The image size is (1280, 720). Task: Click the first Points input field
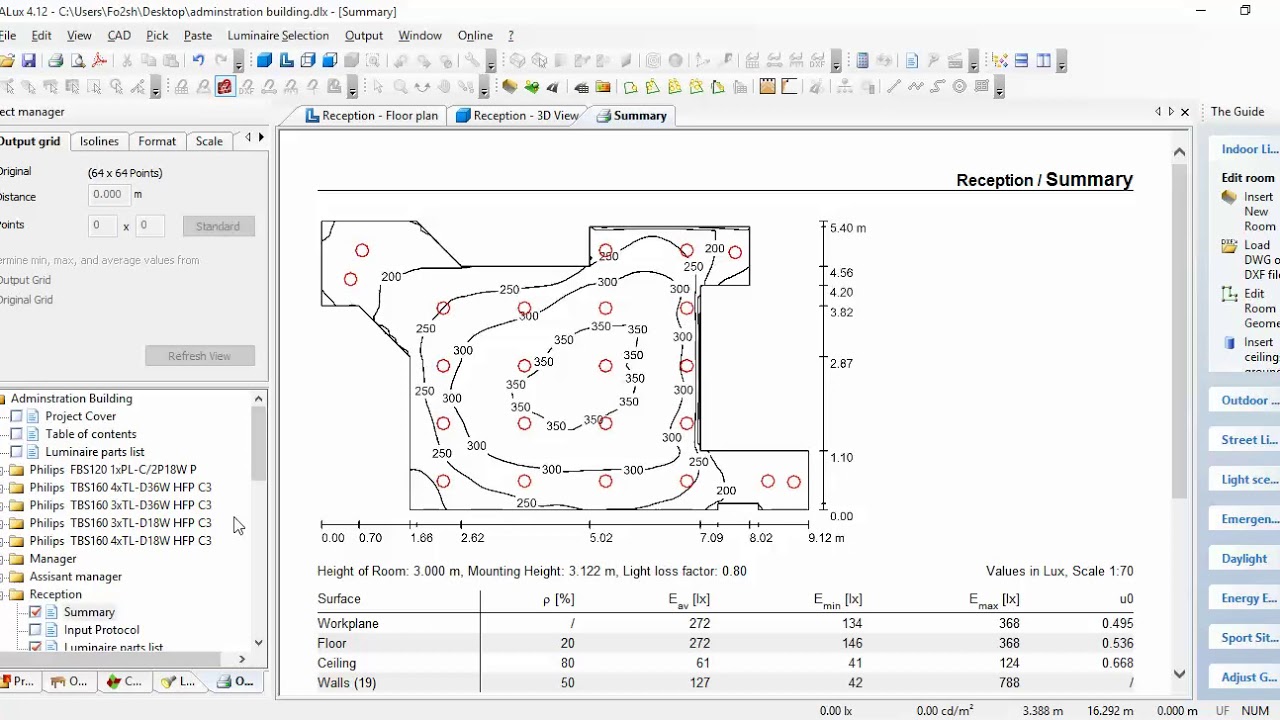(103, 225)
